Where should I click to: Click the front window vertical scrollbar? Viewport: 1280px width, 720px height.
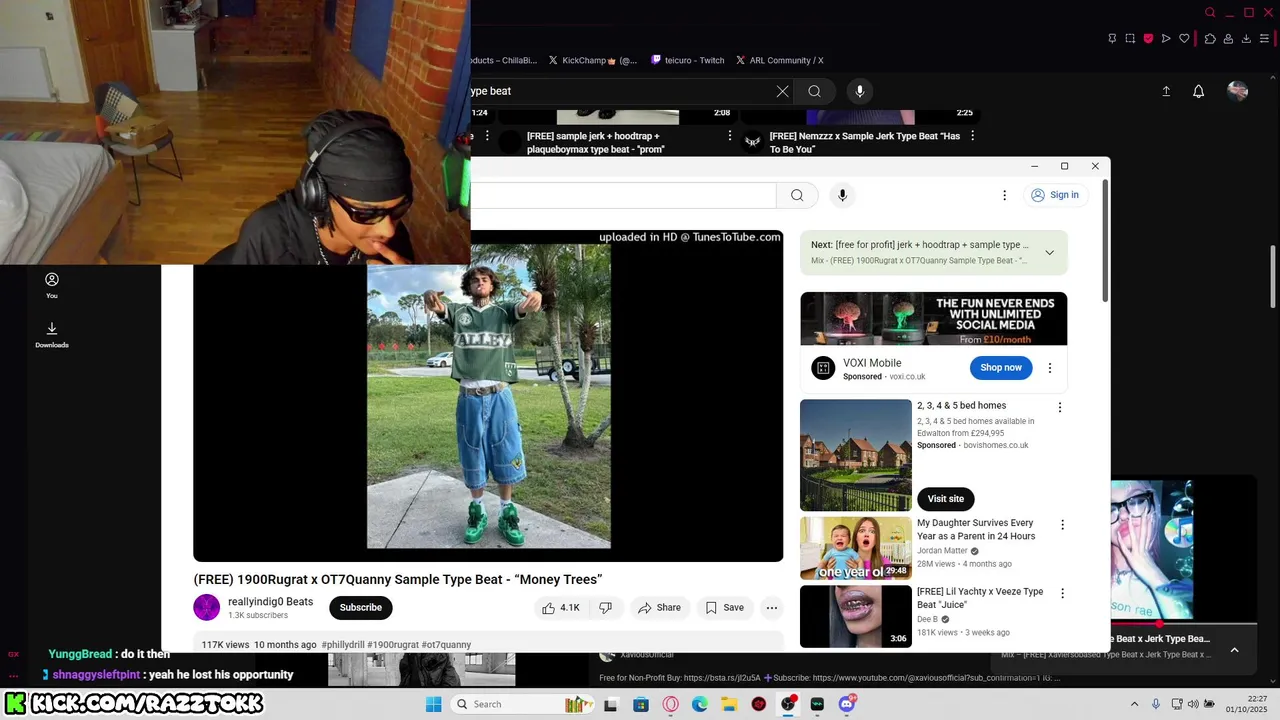1105,240
